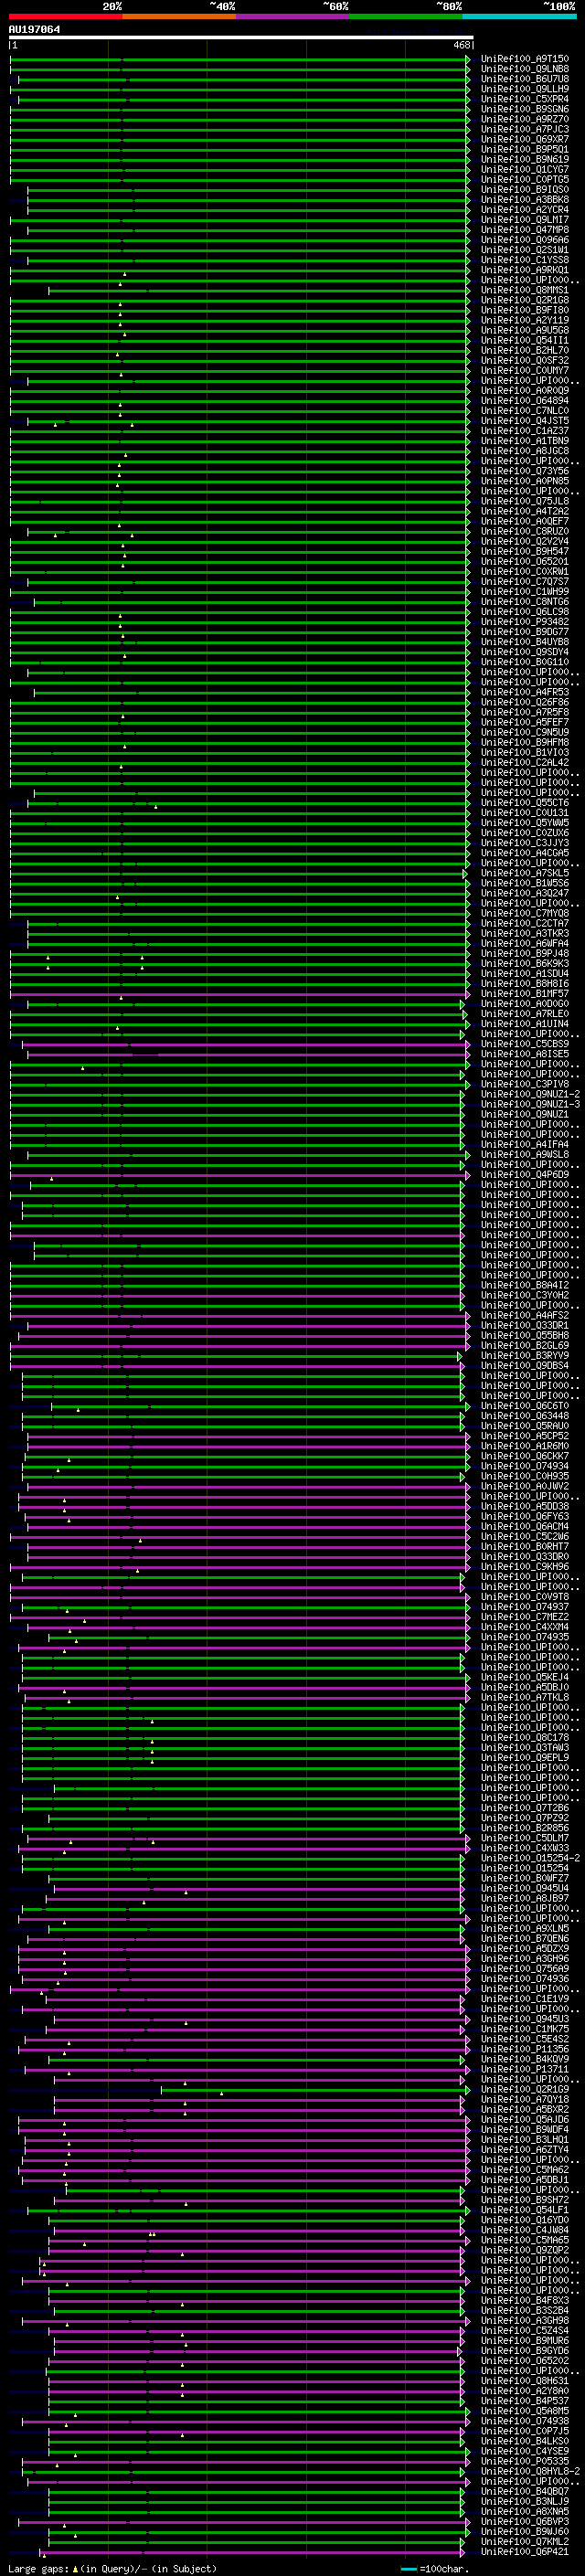
Task: Click the white query sequence bar
Action: point(241,37)
